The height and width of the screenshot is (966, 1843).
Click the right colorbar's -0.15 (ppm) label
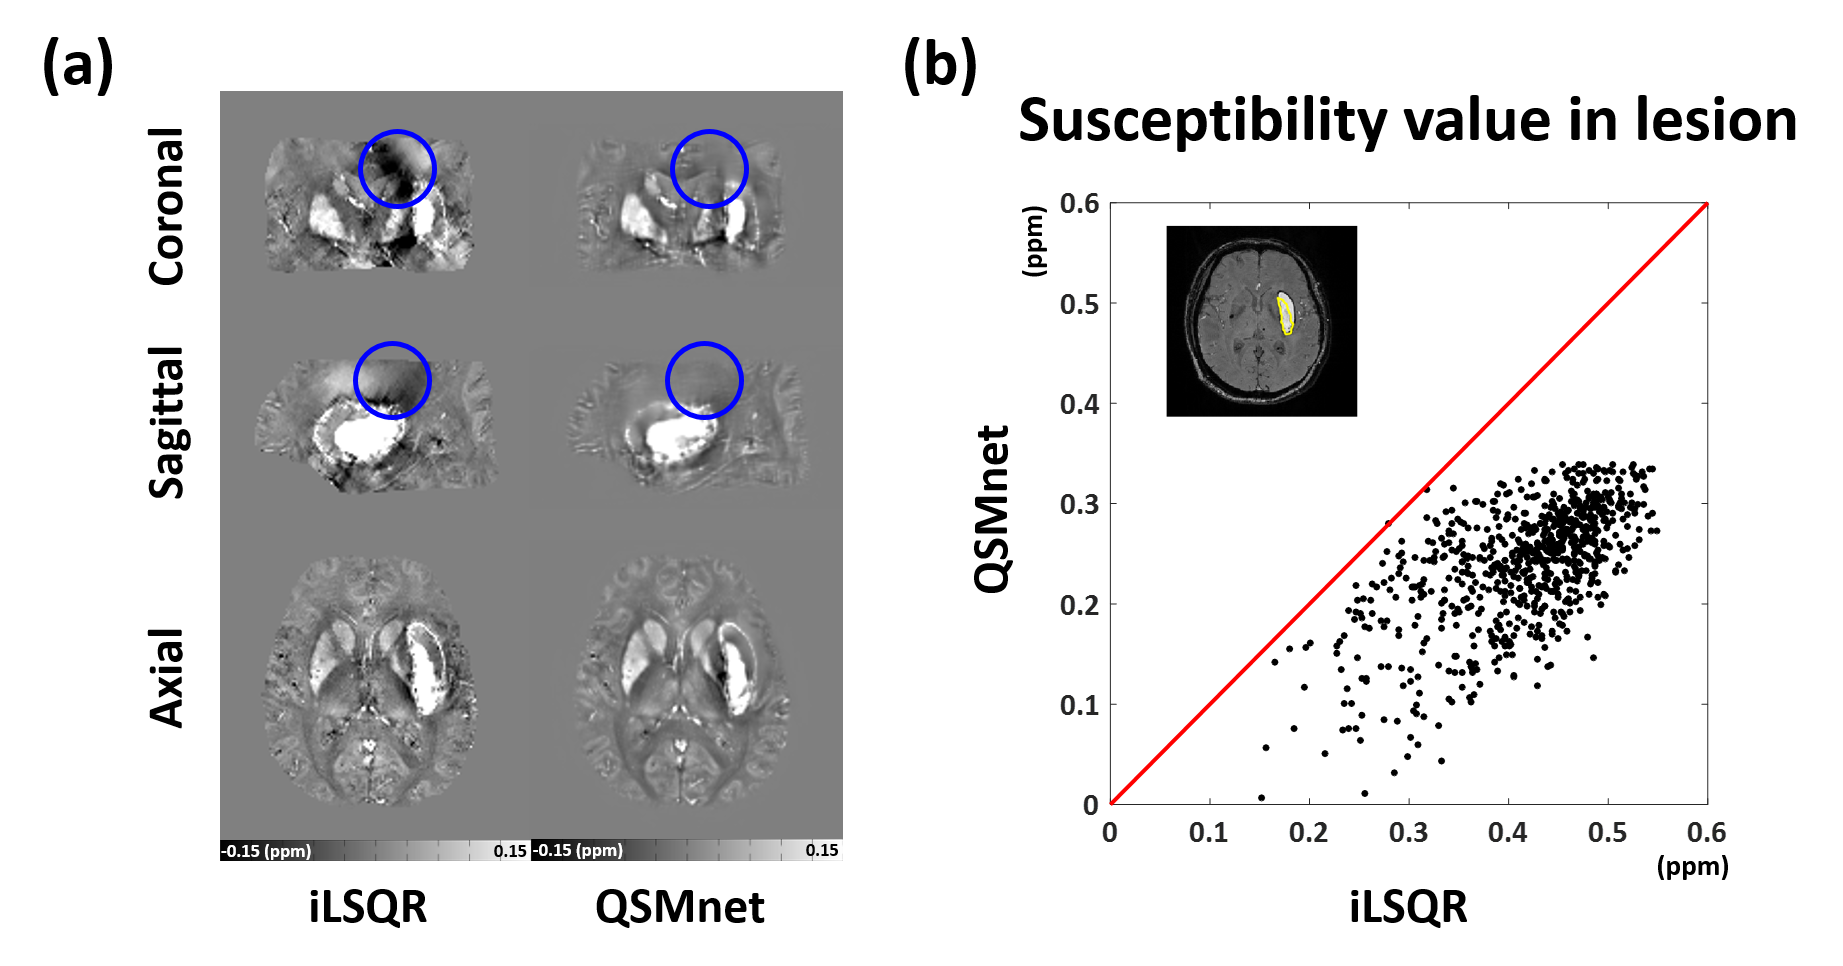pos(578,851)
